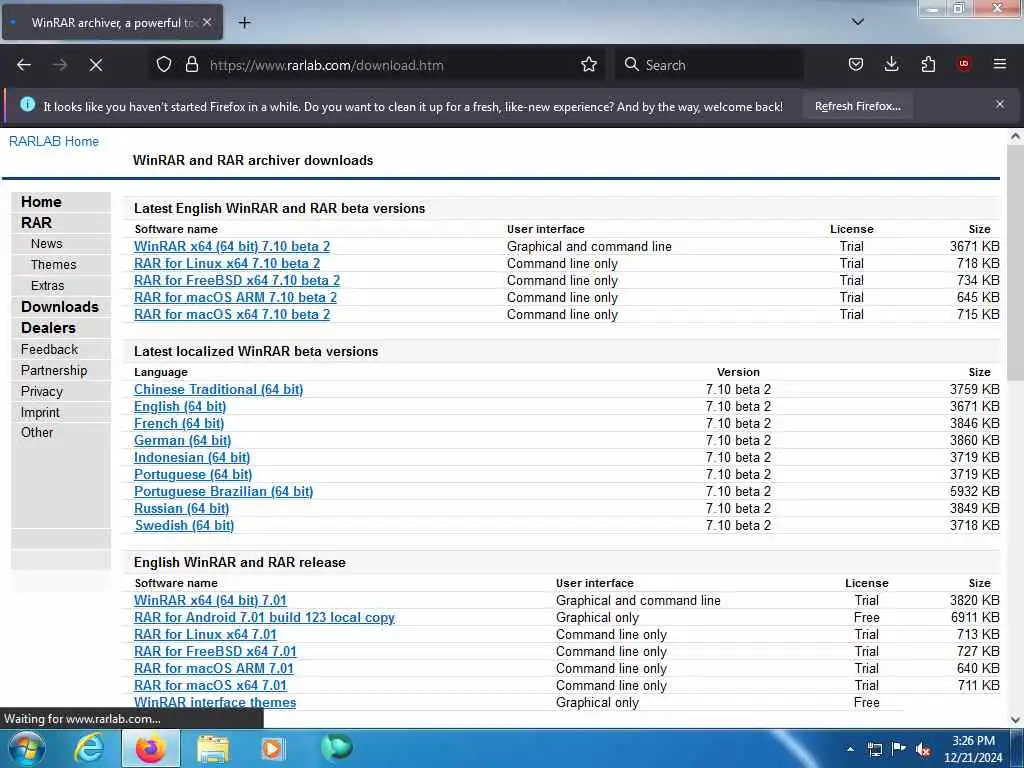
Task: Click the page vertical scrollbar thumb
Action: pyautogui.click(x=1015, y=263)
